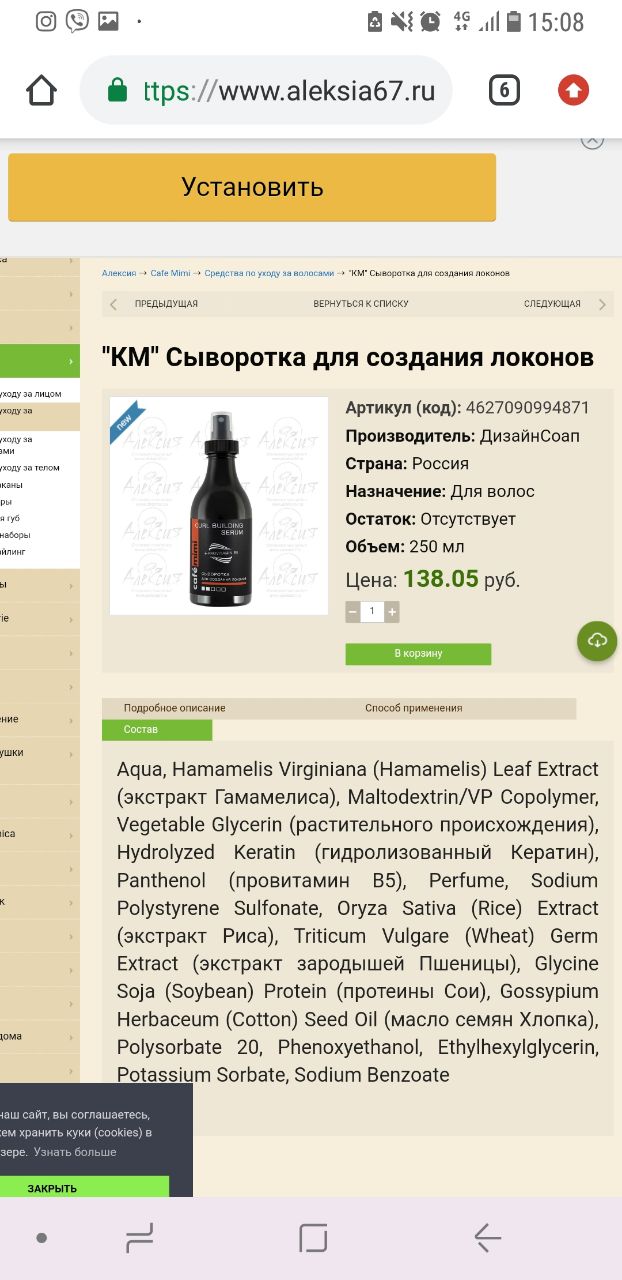
Task: Go to next product via СЛЕДУЮЩАЯ arrow
Action: click(602, 304)
